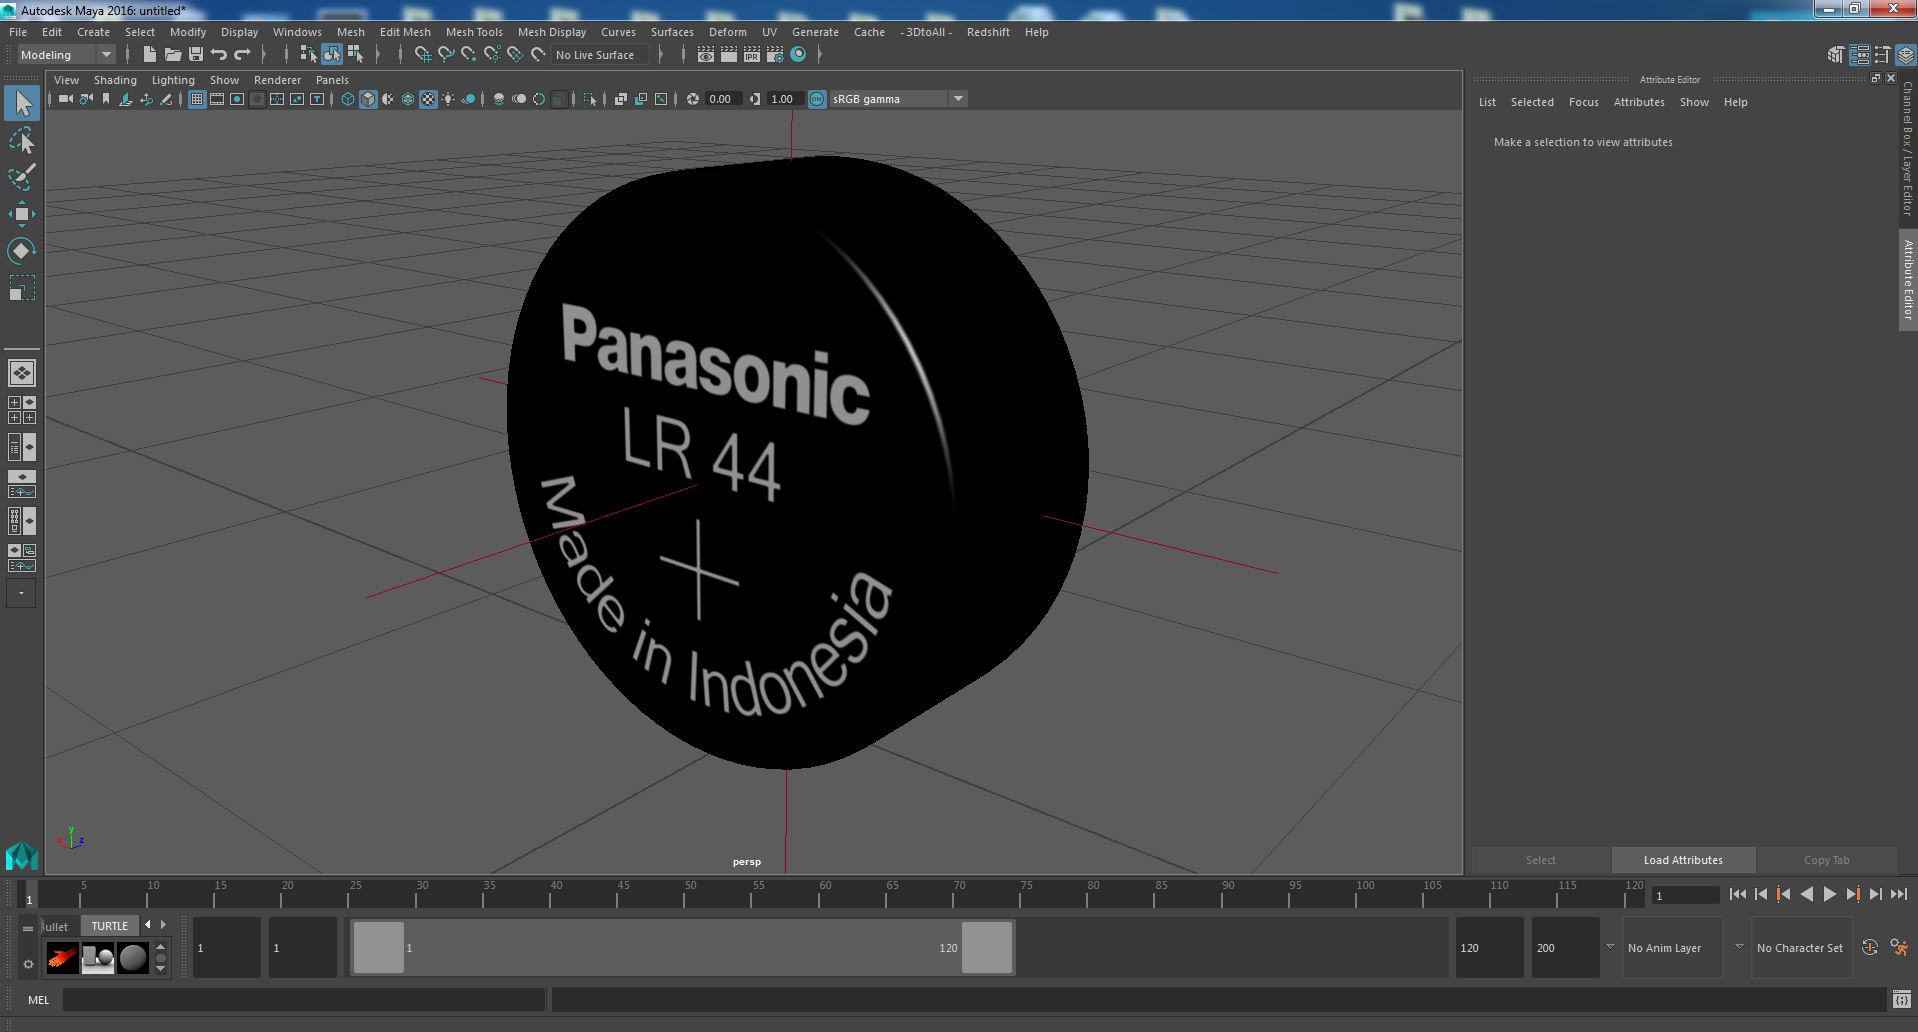Open Hypershade with the blue sphere icon
Image resolution: width=1918 pixels, height=1032 pixels.
pos(798,55)
